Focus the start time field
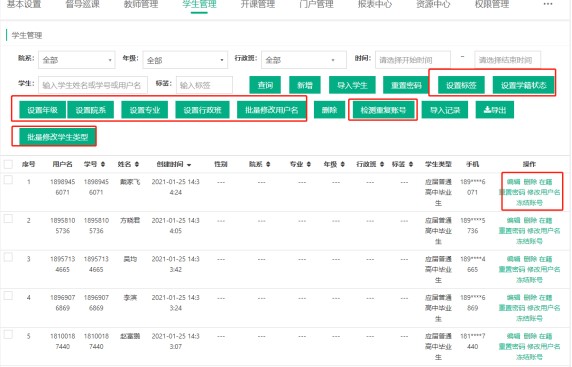The width and height of the screenshot is (572, 367). click(413, 60)
